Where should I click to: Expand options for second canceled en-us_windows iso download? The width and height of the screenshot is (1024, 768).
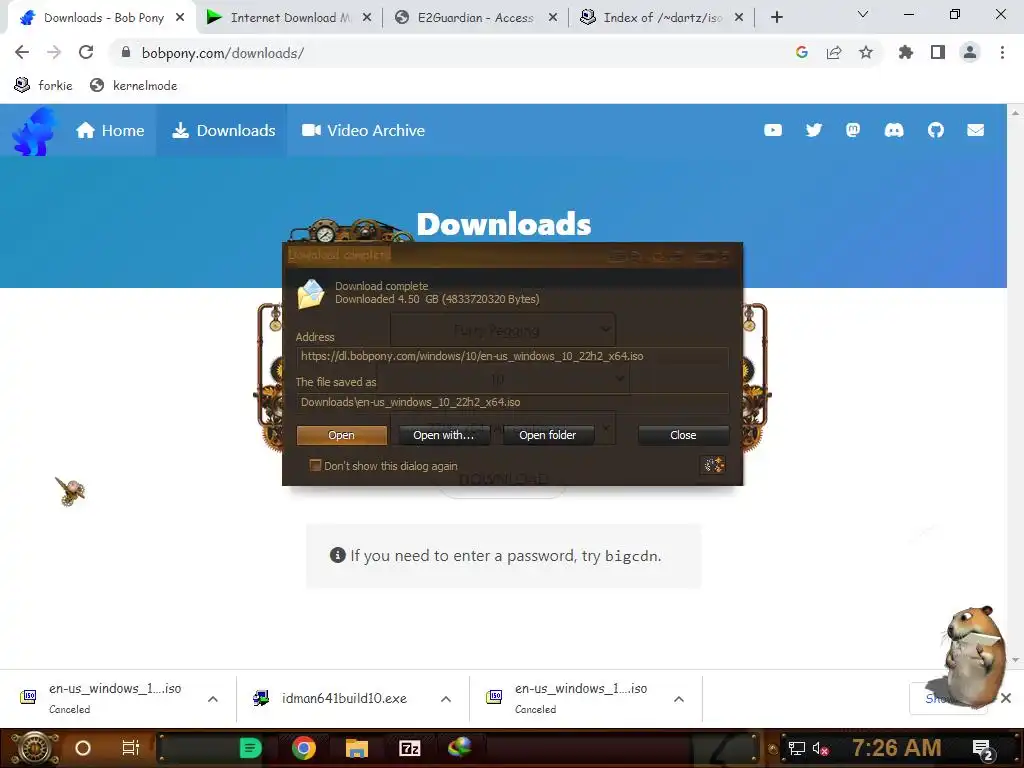679,699
